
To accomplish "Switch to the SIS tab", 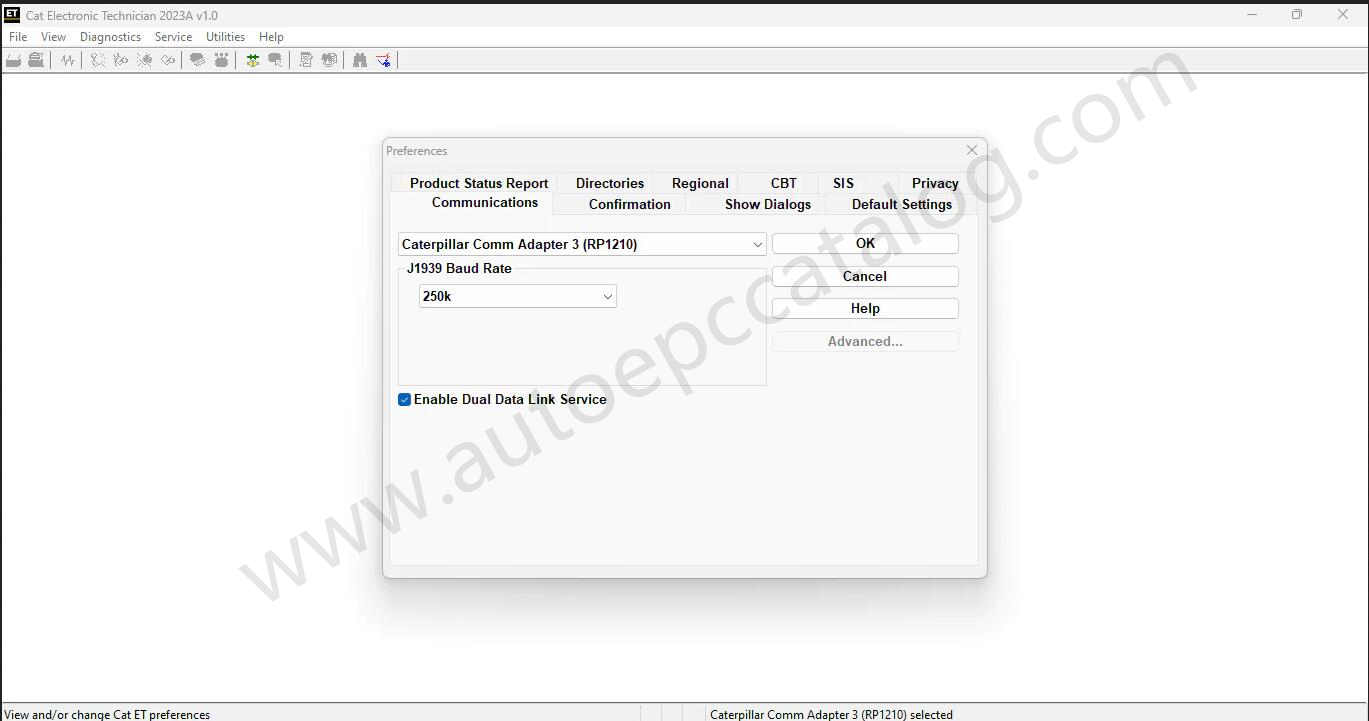I will tap(843, 183).
